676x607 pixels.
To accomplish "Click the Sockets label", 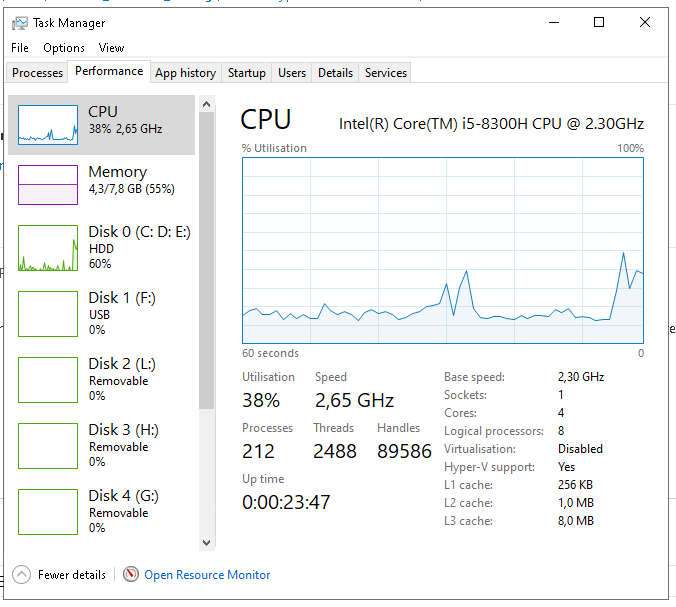I will click(x=465, y=395).
